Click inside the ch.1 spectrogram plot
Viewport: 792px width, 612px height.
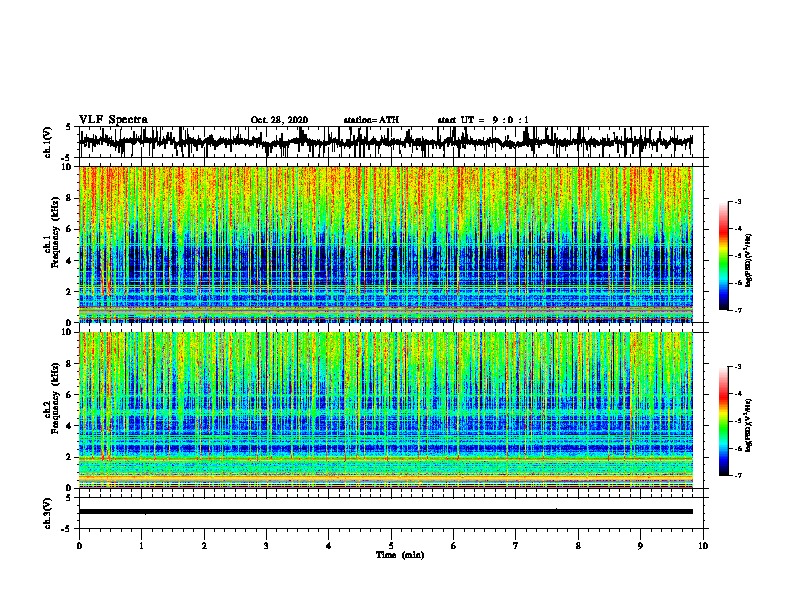pyautogui.click(x=385, y=244)
